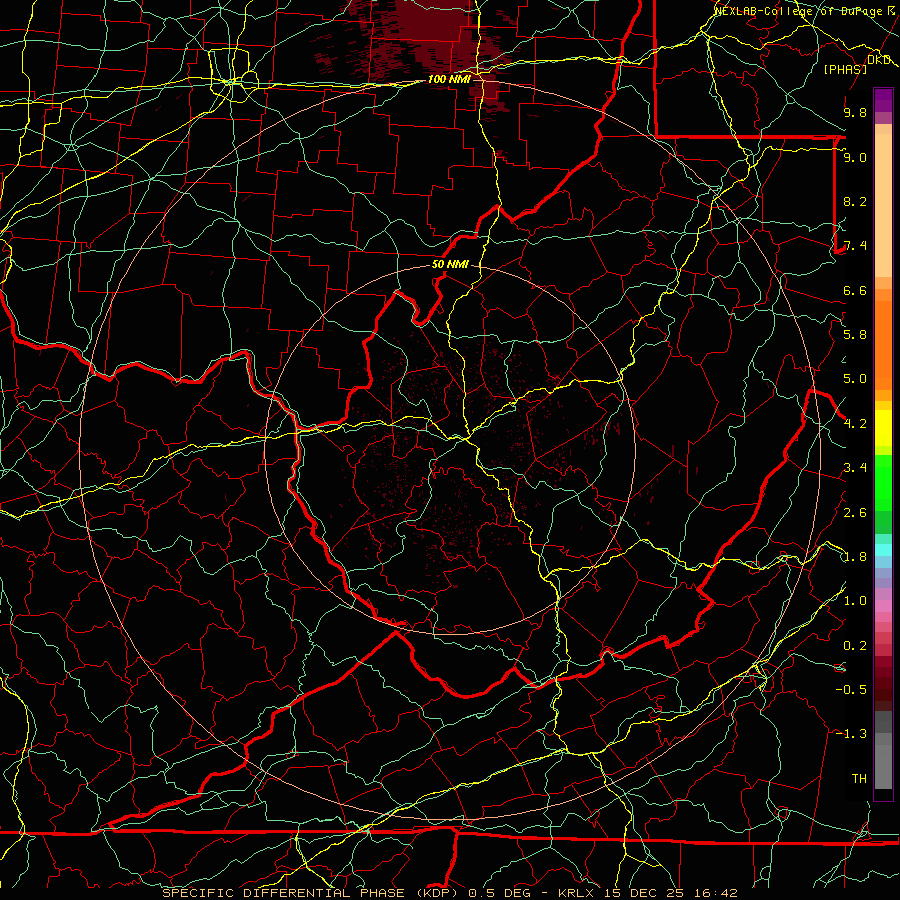This screenshot has width=900, height=900.
Task: Click the 9.0 value on the scale
Action: (855, 157)
